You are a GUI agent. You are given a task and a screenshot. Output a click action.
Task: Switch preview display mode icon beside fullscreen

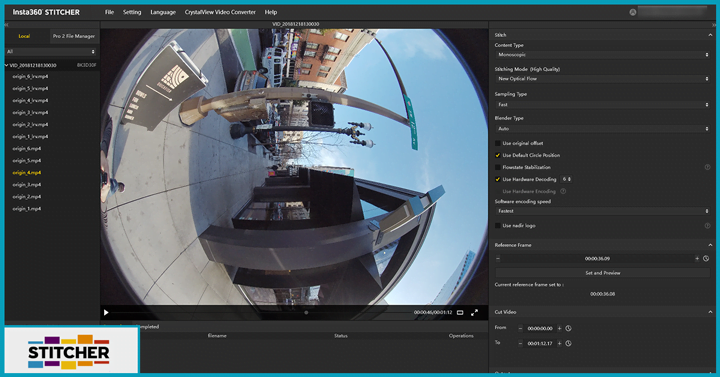460,313
